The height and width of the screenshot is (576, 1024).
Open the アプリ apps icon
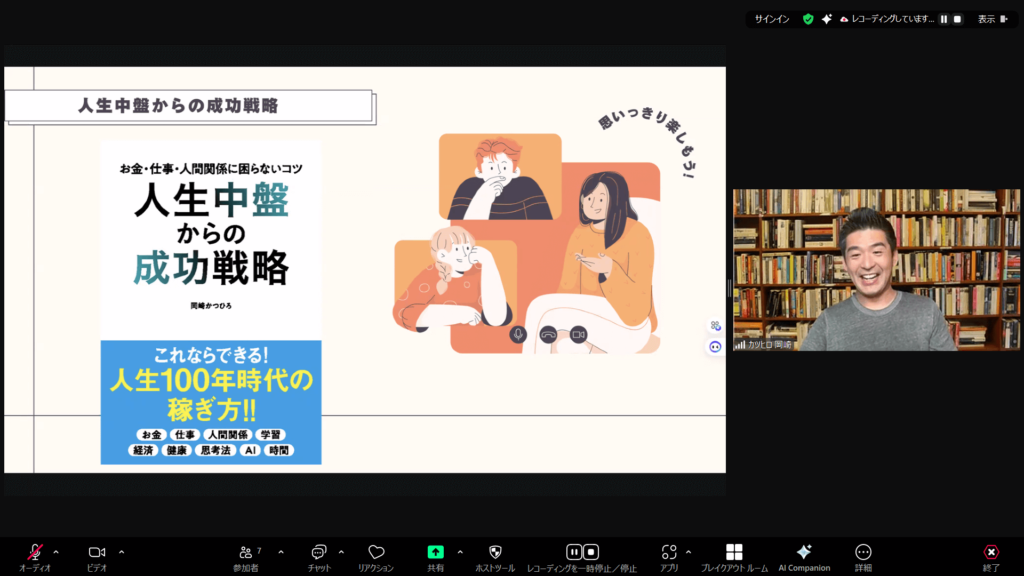(x=669, y=553)
